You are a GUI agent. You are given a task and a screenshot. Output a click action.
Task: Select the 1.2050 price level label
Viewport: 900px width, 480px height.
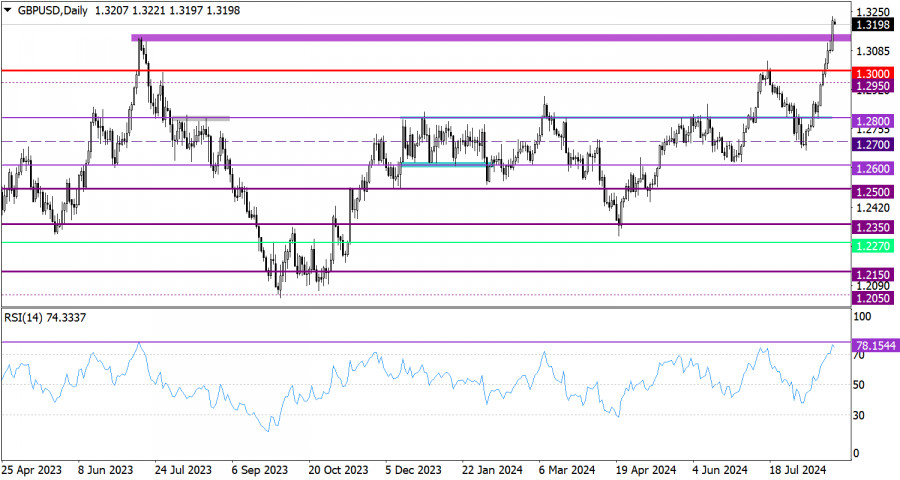point(873,298)
